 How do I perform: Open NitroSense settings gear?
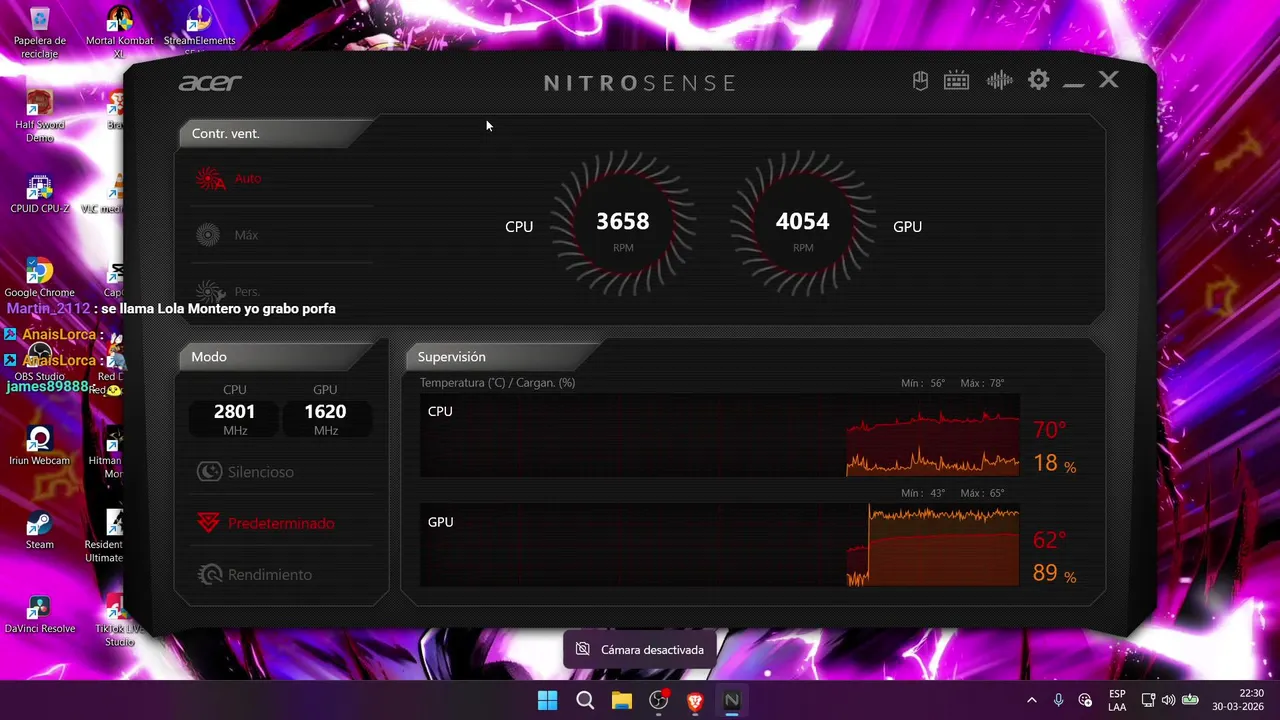click(x=1039, y=80)
